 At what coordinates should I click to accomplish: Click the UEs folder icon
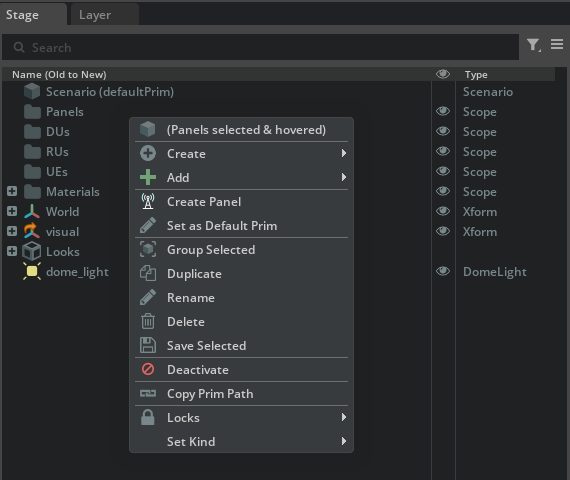pos(32,172)
